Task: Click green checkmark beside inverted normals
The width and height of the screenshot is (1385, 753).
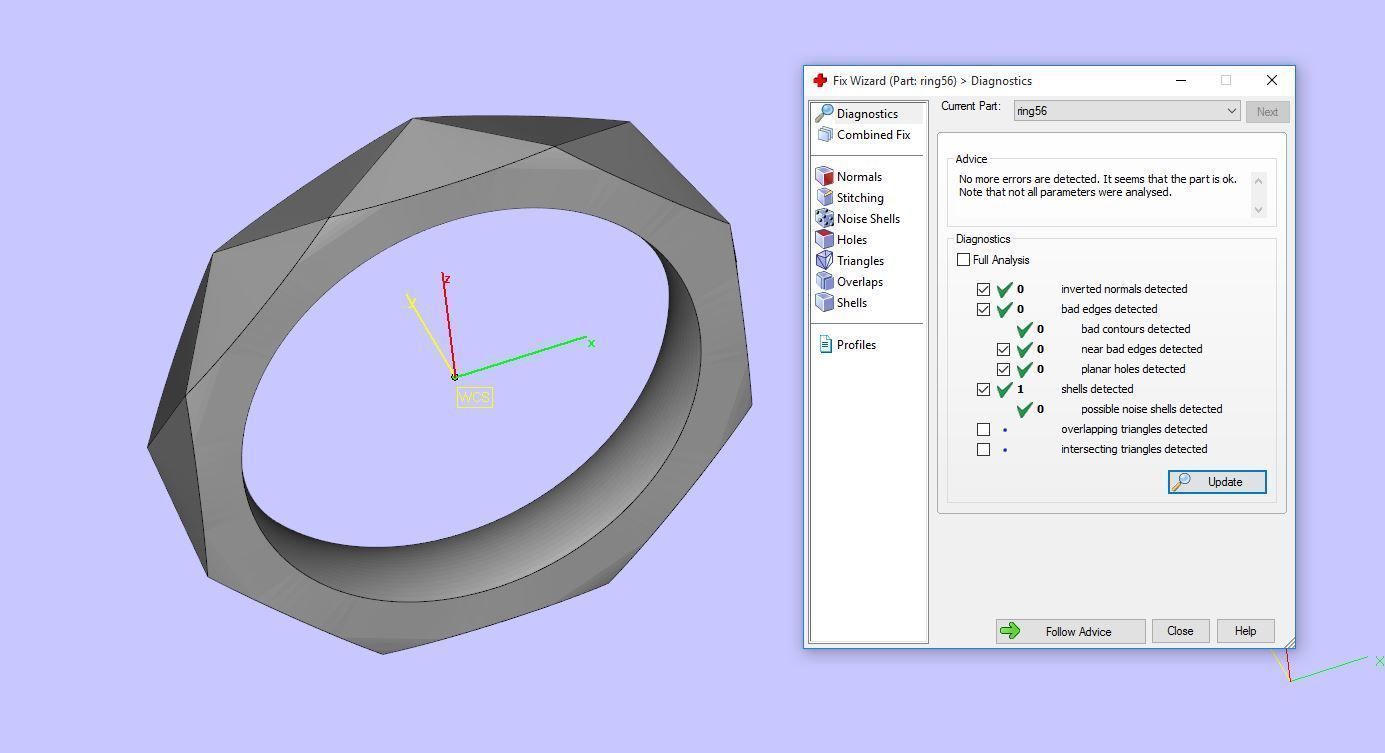Action: 1005,289
